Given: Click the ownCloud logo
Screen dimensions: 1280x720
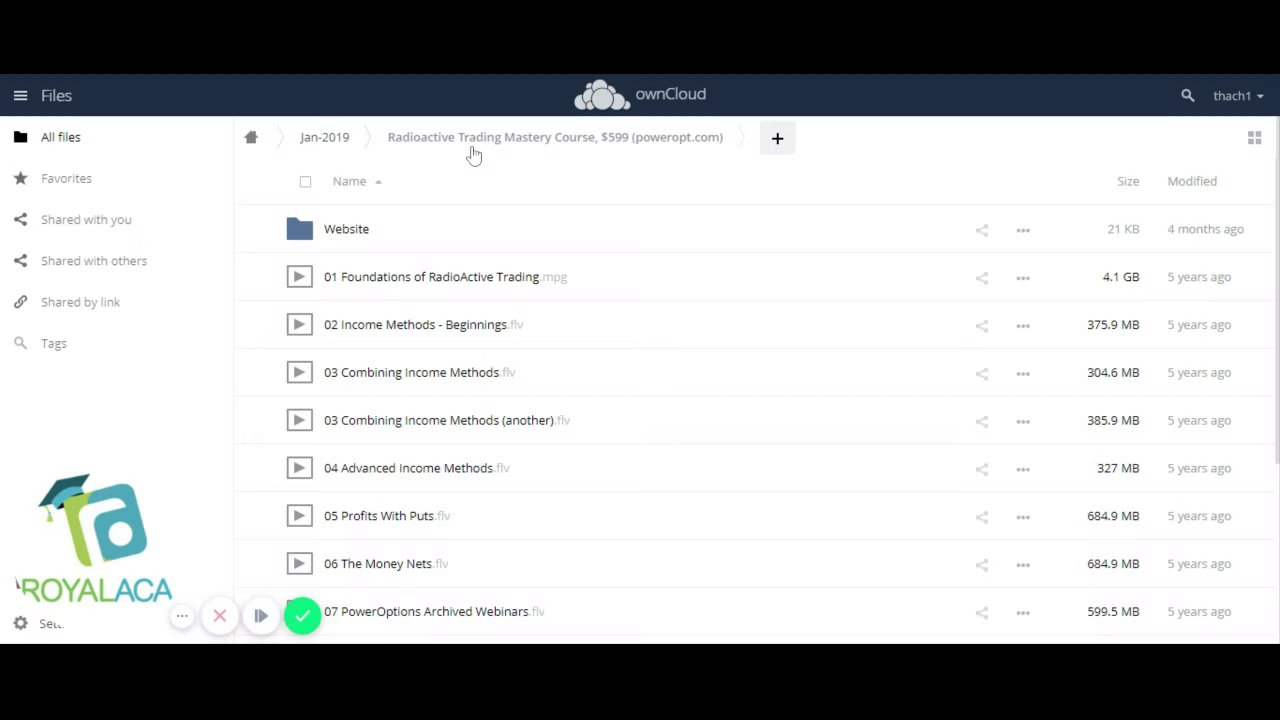Looking at the screenshot, I should click(640, 95).
